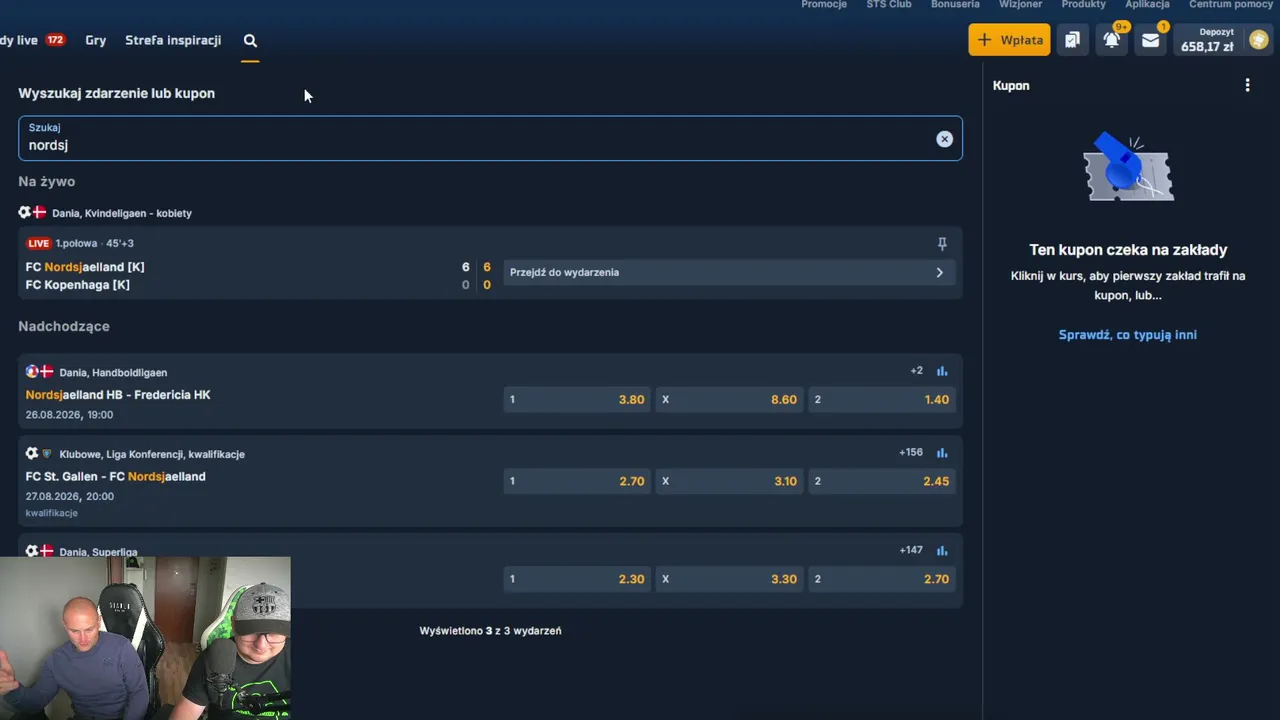
Task: Click the FC Kopenhaga [K] team name
Action: (78, 285)
